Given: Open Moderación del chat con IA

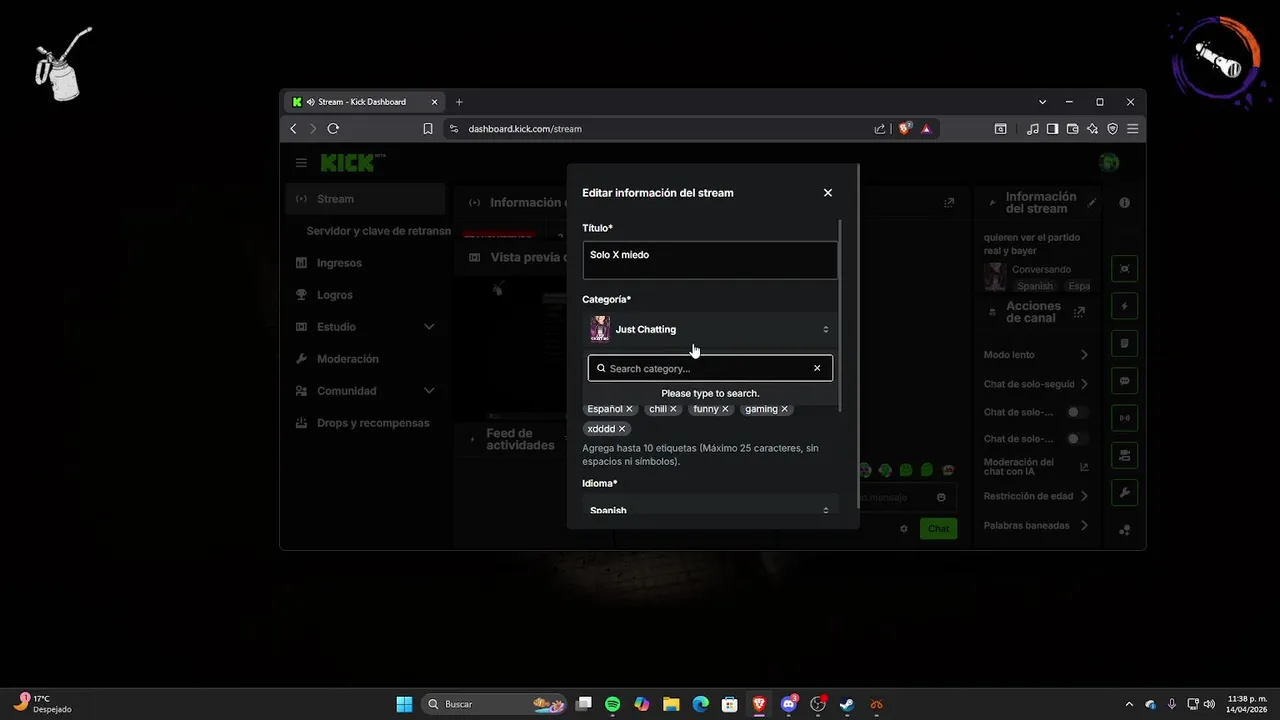Looking at the screenshot, I should (1036, 467).
